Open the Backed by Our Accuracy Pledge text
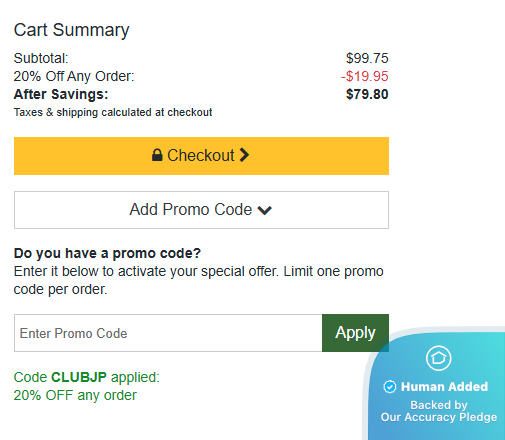Screen dimensions: 505x440 click(439, 411)
